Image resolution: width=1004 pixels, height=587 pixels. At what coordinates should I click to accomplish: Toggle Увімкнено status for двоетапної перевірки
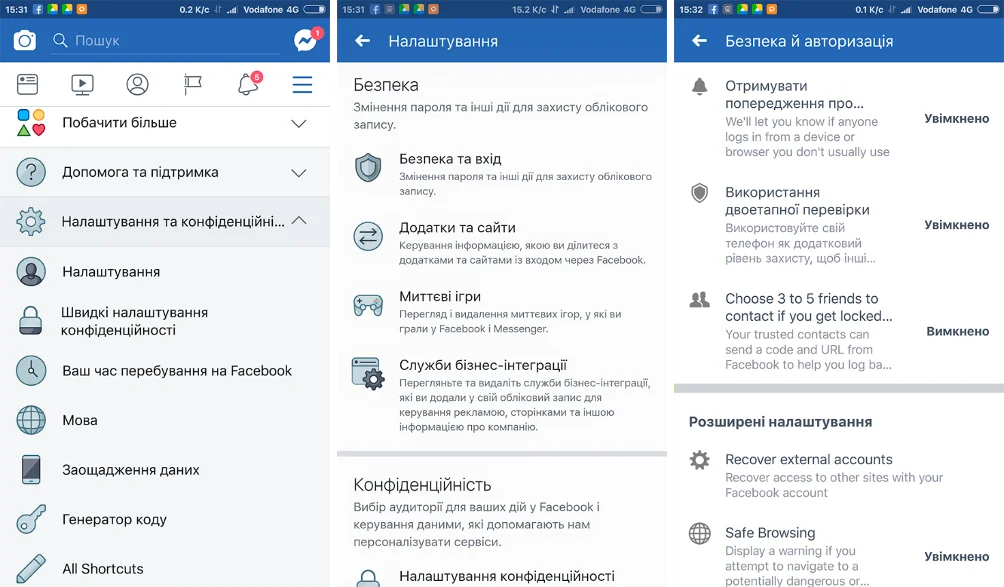956,225
